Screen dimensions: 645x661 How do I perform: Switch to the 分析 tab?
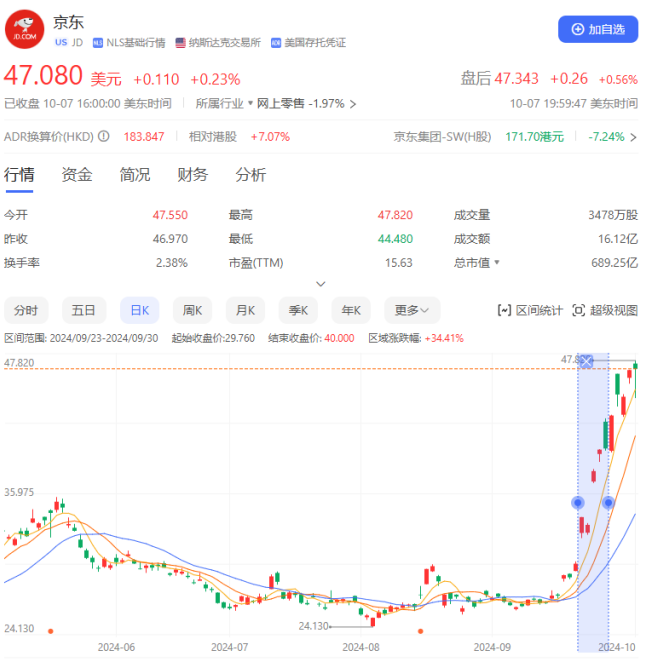tap(250, 175)
